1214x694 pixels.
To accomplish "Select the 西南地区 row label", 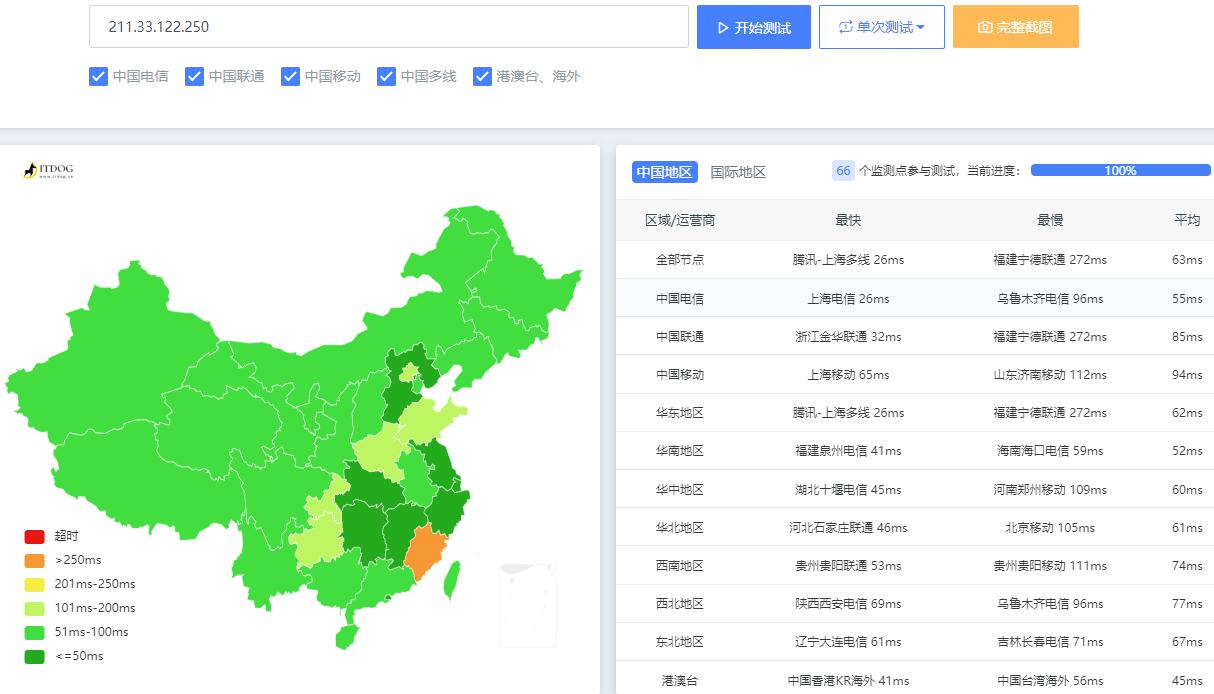I will (680, 565).
